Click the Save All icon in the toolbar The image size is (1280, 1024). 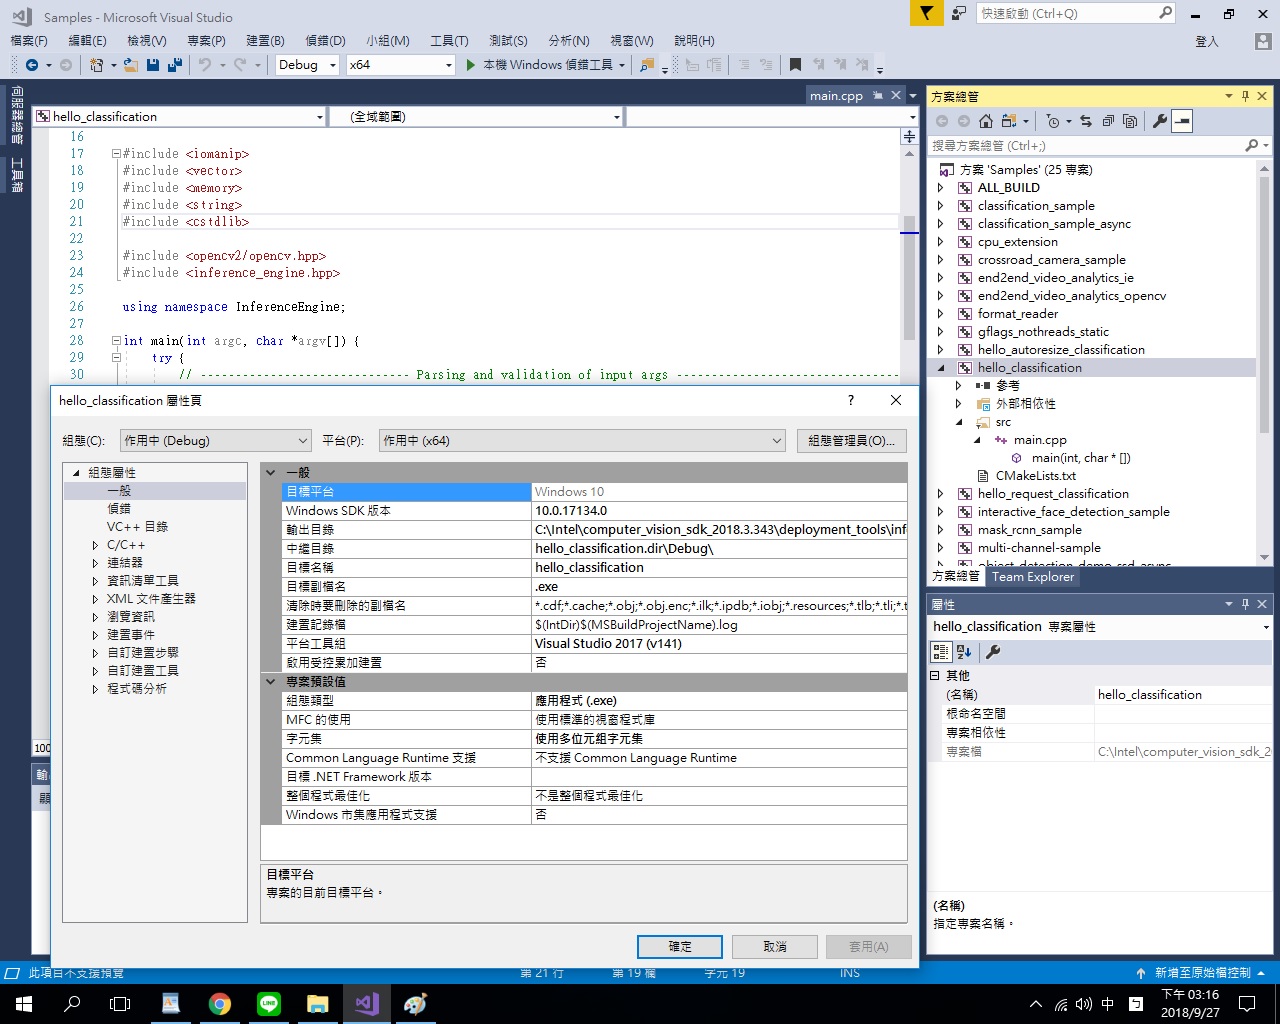pyautogui.click(x=175, y=65)
